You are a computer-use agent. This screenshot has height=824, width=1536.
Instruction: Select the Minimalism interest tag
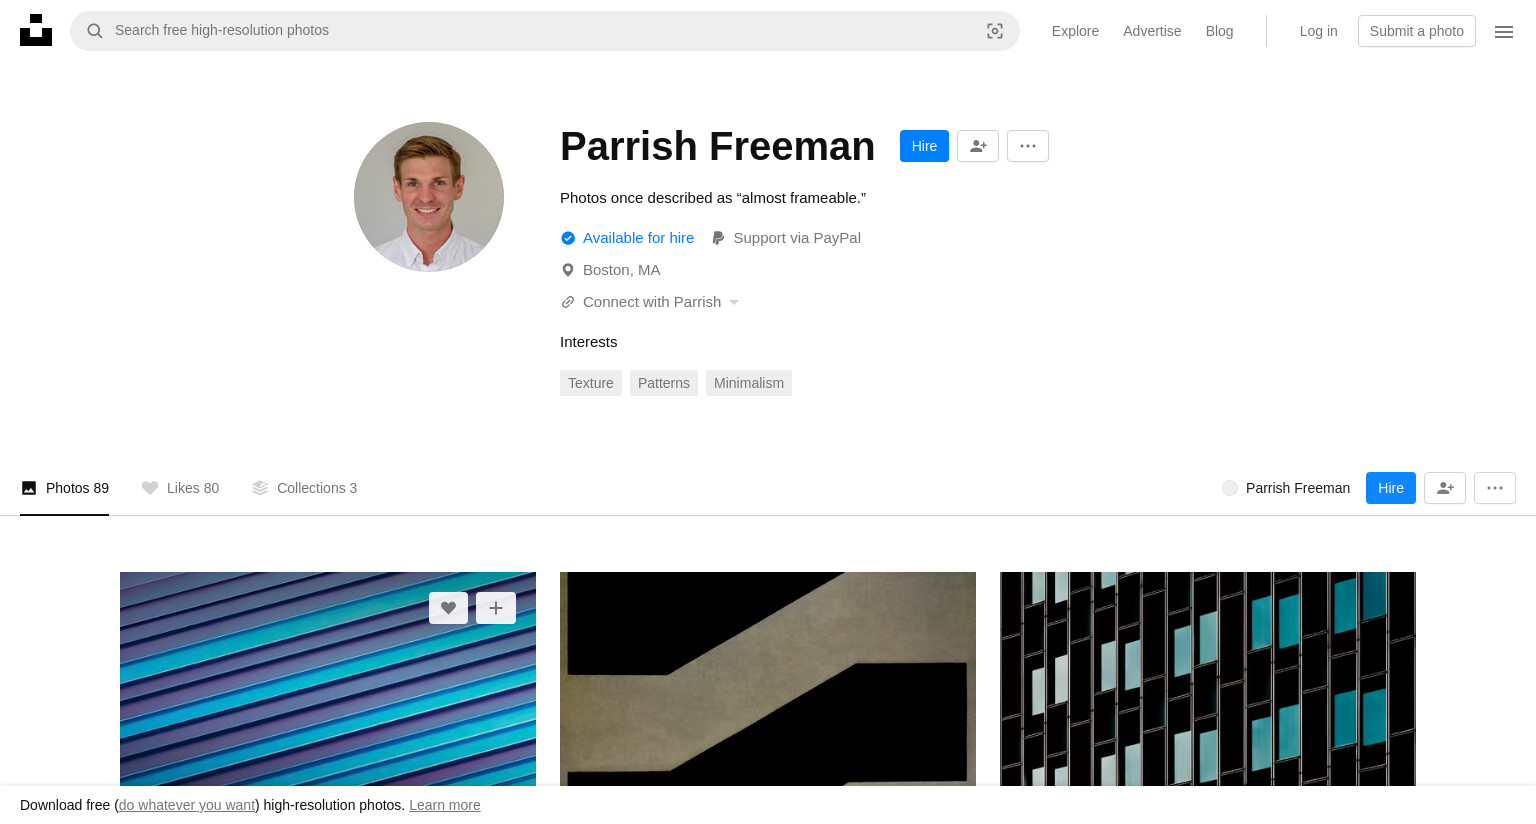(x=749, y=383)
